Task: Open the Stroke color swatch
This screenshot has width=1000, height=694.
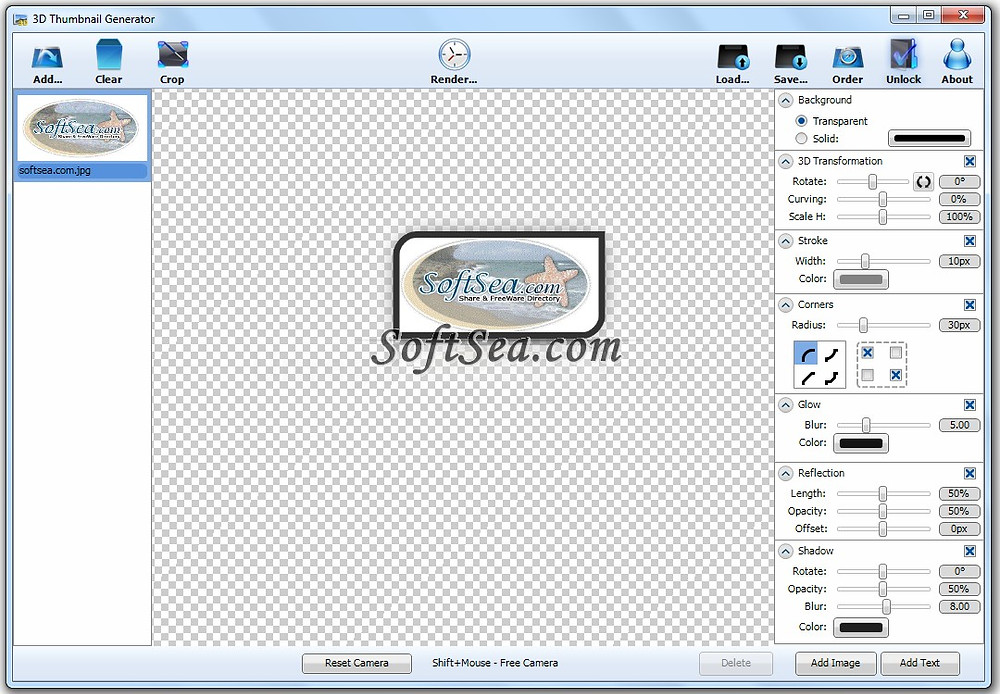Action: point(861,279)
